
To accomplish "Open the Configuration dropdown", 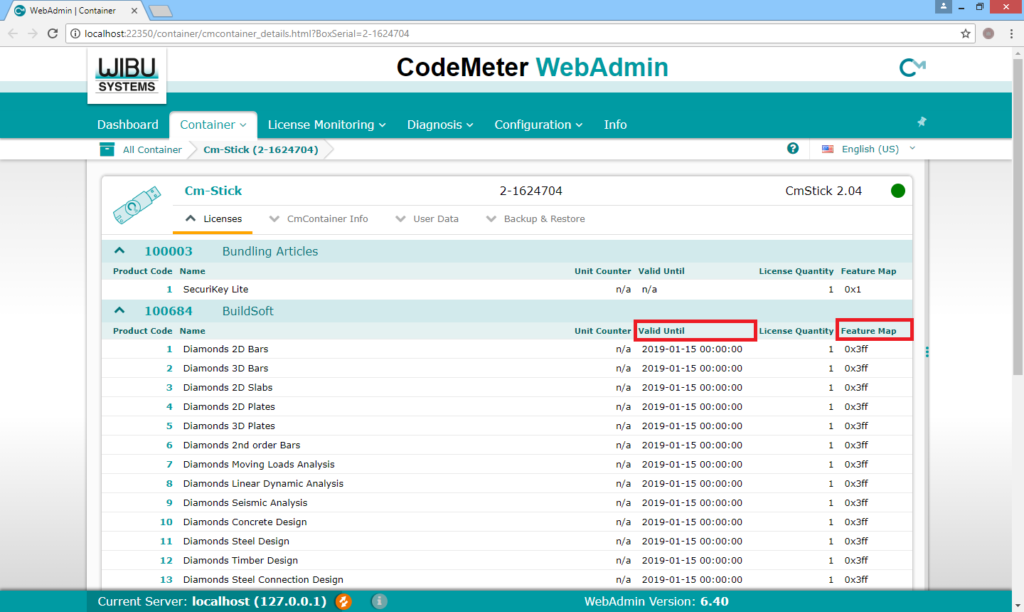I will point(538,124).
